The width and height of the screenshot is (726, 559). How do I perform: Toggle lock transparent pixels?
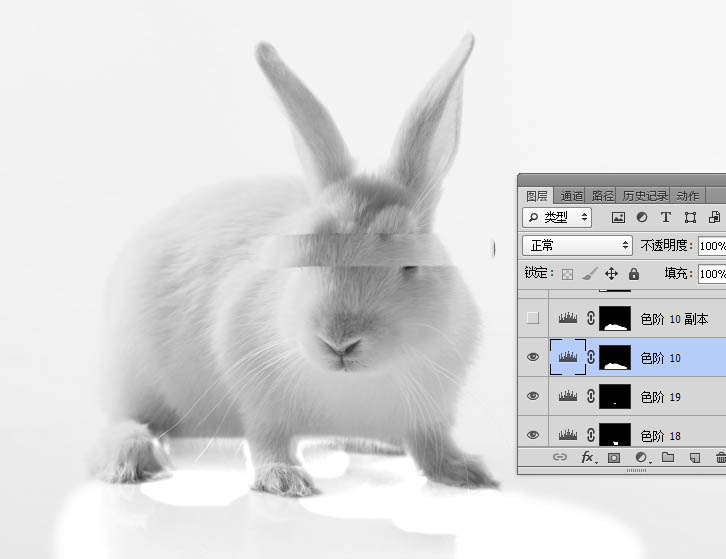(x=567, y=274)
